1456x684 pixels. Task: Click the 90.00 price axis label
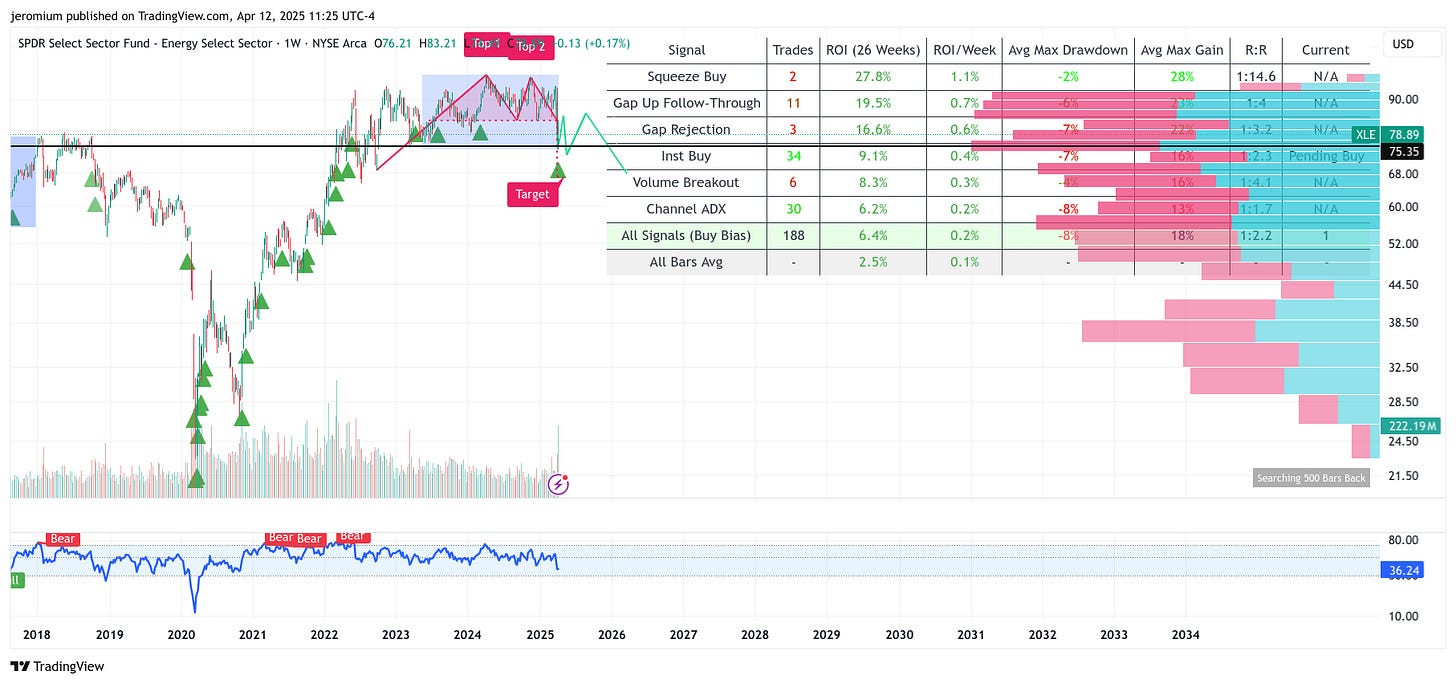[x=1403, y=98]
